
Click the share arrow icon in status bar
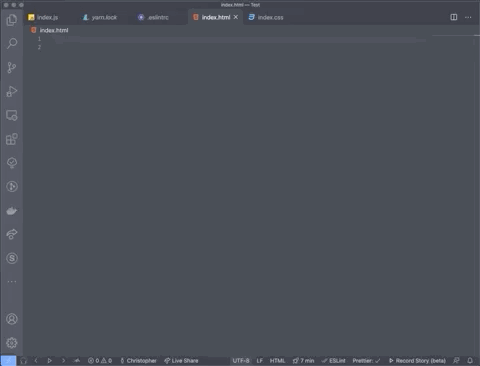(77, 360)
